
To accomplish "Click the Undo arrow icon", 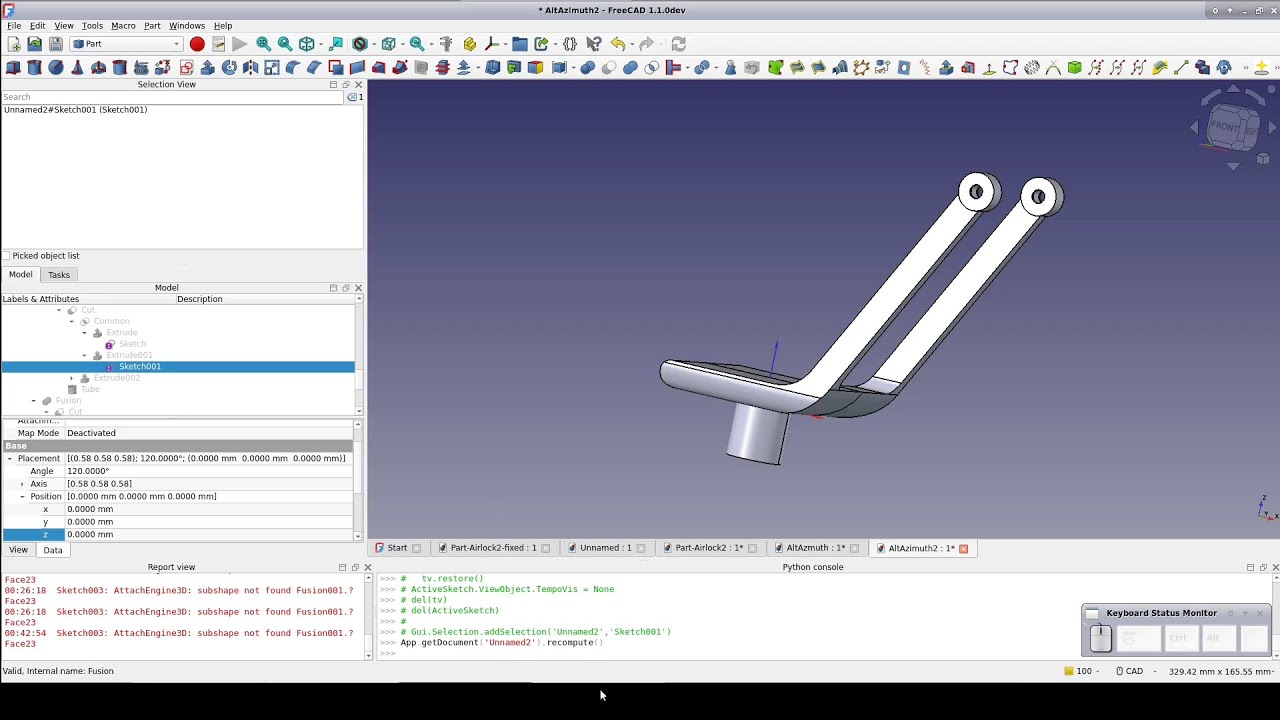I will 618,44.
